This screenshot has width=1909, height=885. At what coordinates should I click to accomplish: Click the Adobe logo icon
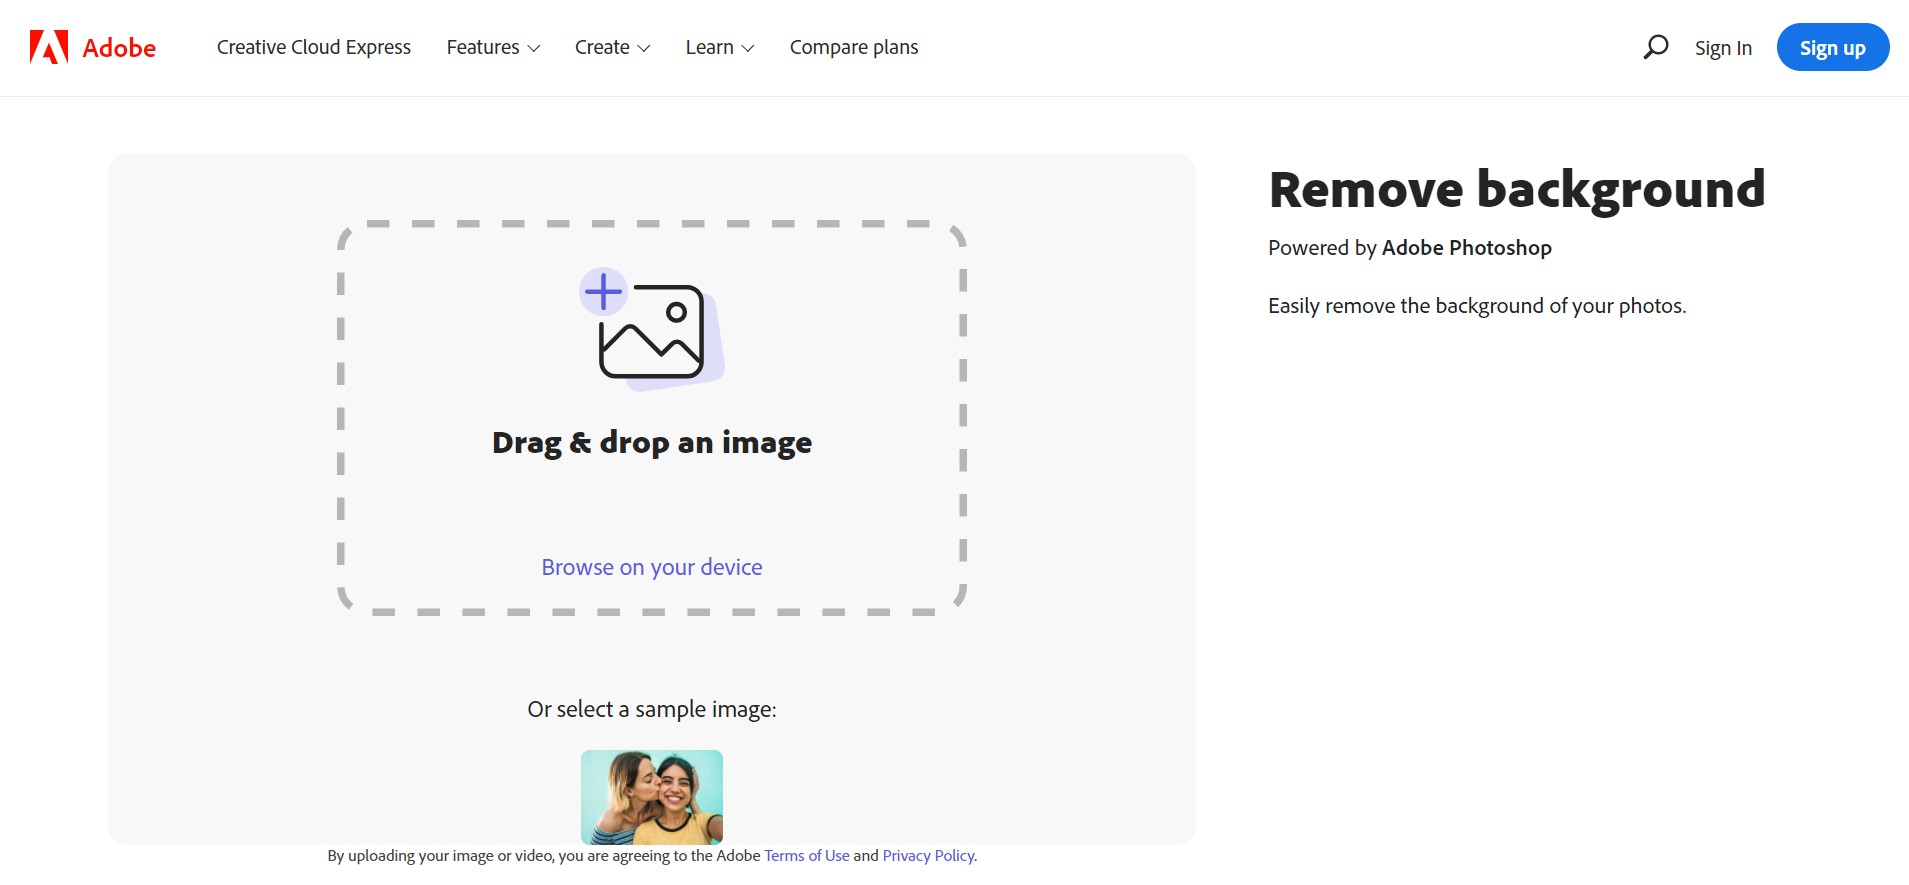(x=49, y=47)
